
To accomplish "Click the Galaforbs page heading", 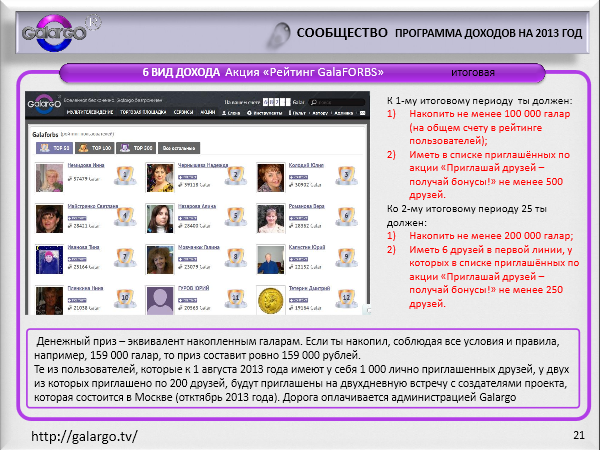I will (x=45, y=135).
